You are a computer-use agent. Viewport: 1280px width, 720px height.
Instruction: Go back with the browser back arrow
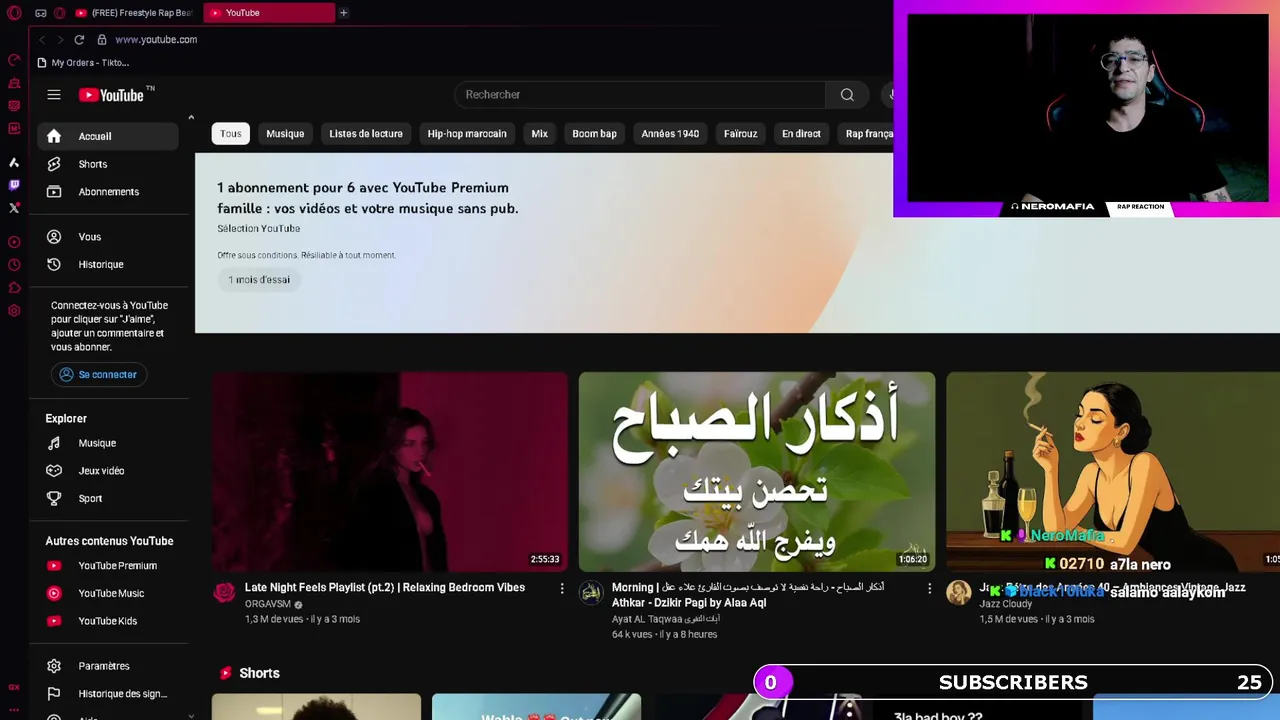click(x=42, y=40)
